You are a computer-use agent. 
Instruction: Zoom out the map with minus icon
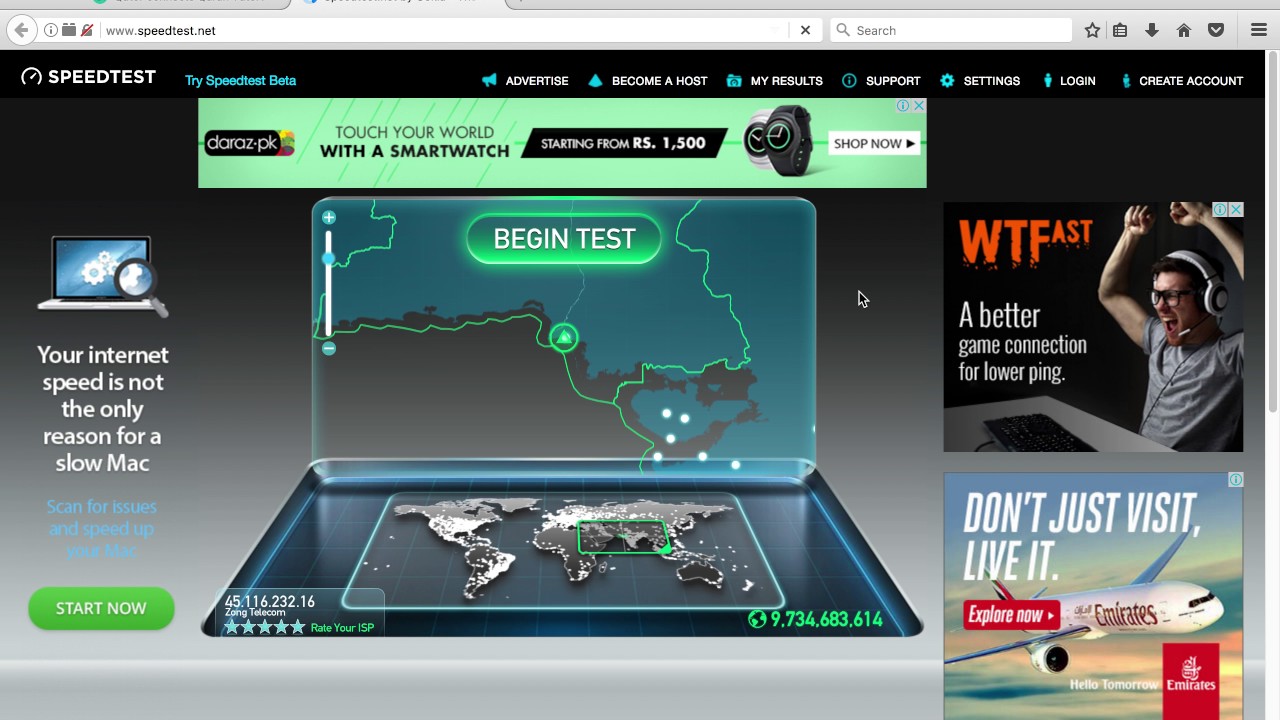click(x=329, y=348)
